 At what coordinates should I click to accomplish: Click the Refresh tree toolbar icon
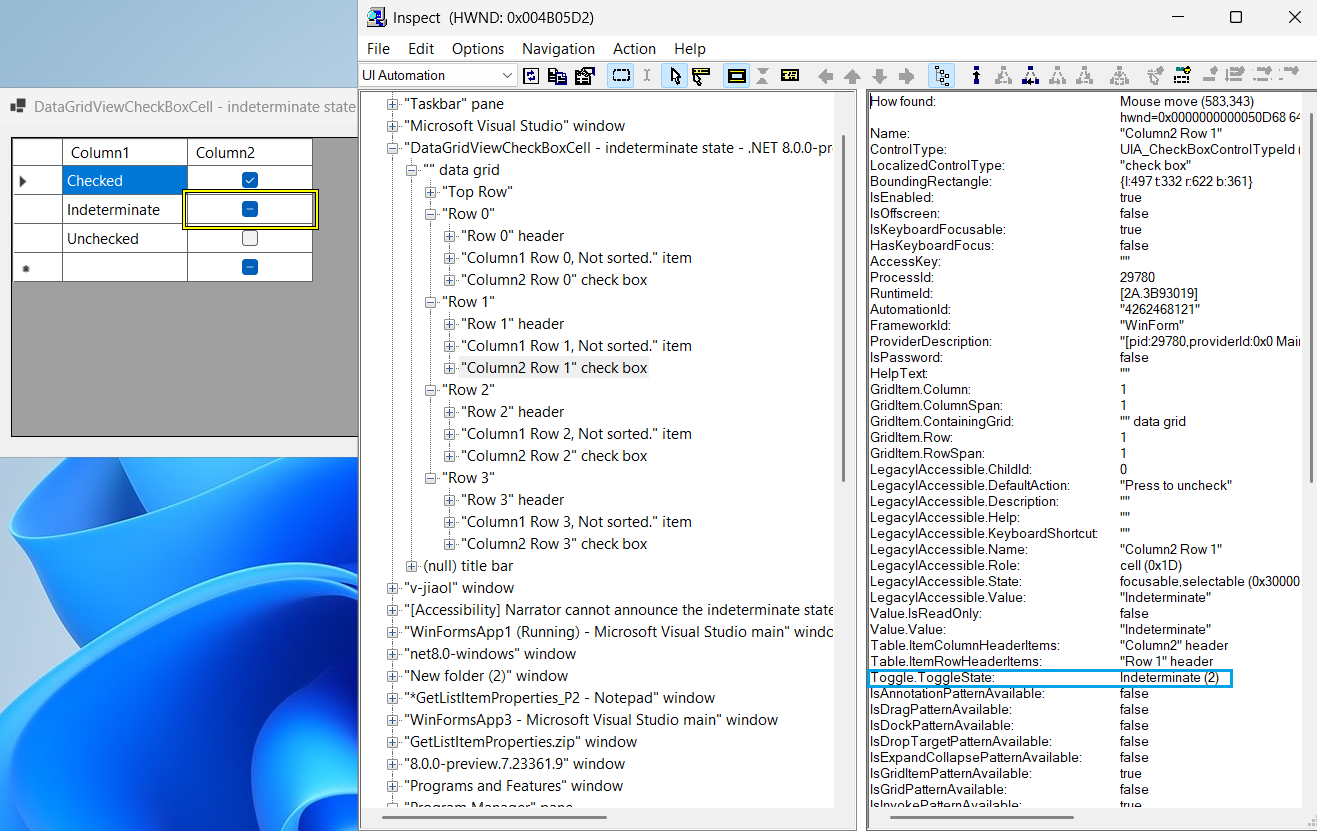coord(531,75)
